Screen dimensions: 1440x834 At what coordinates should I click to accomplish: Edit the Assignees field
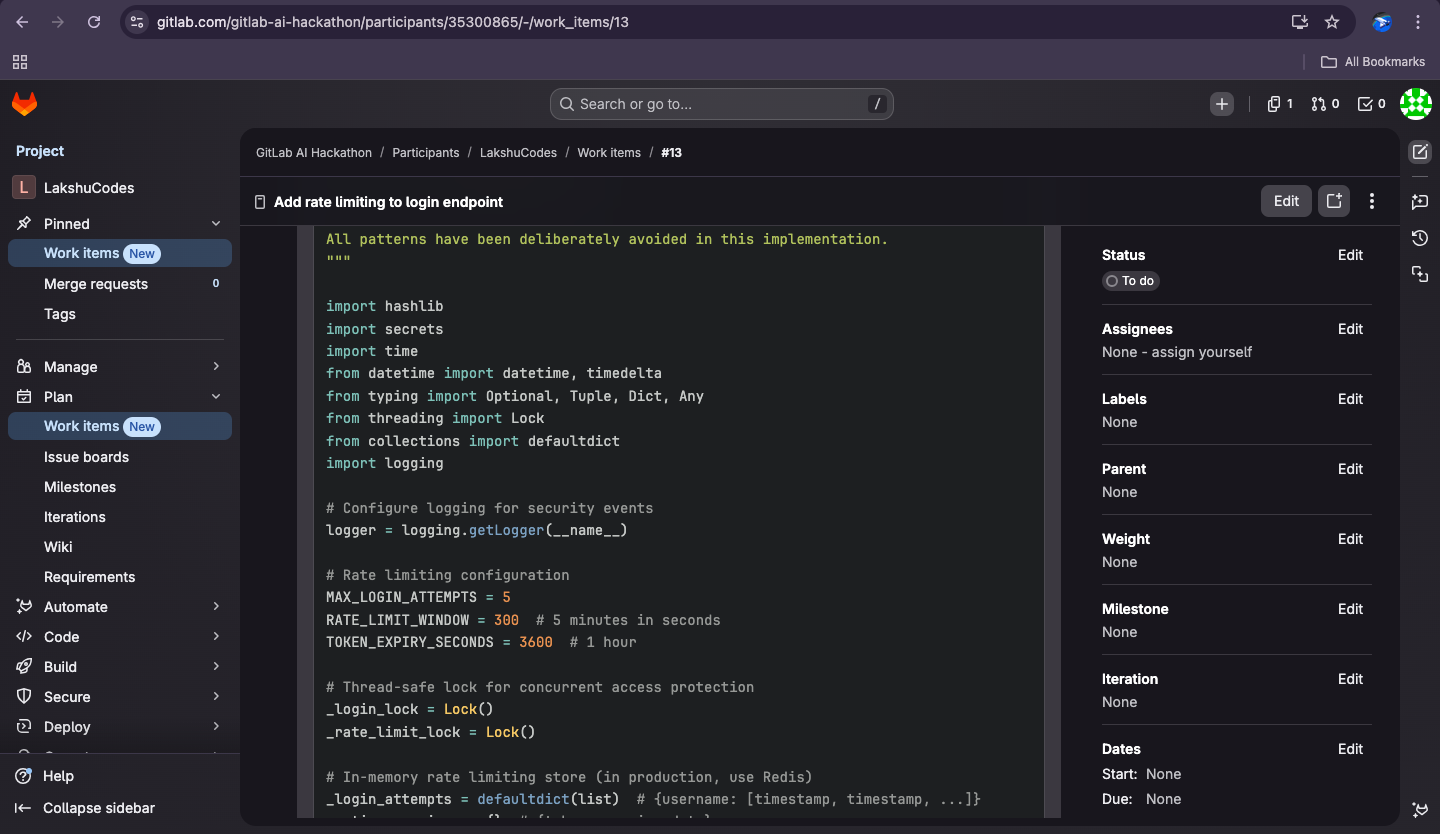coord(1350,329)
